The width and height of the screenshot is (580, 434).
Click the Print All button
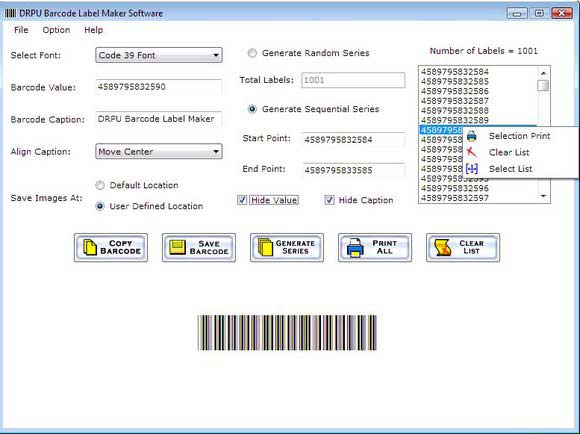click(375, 248)
